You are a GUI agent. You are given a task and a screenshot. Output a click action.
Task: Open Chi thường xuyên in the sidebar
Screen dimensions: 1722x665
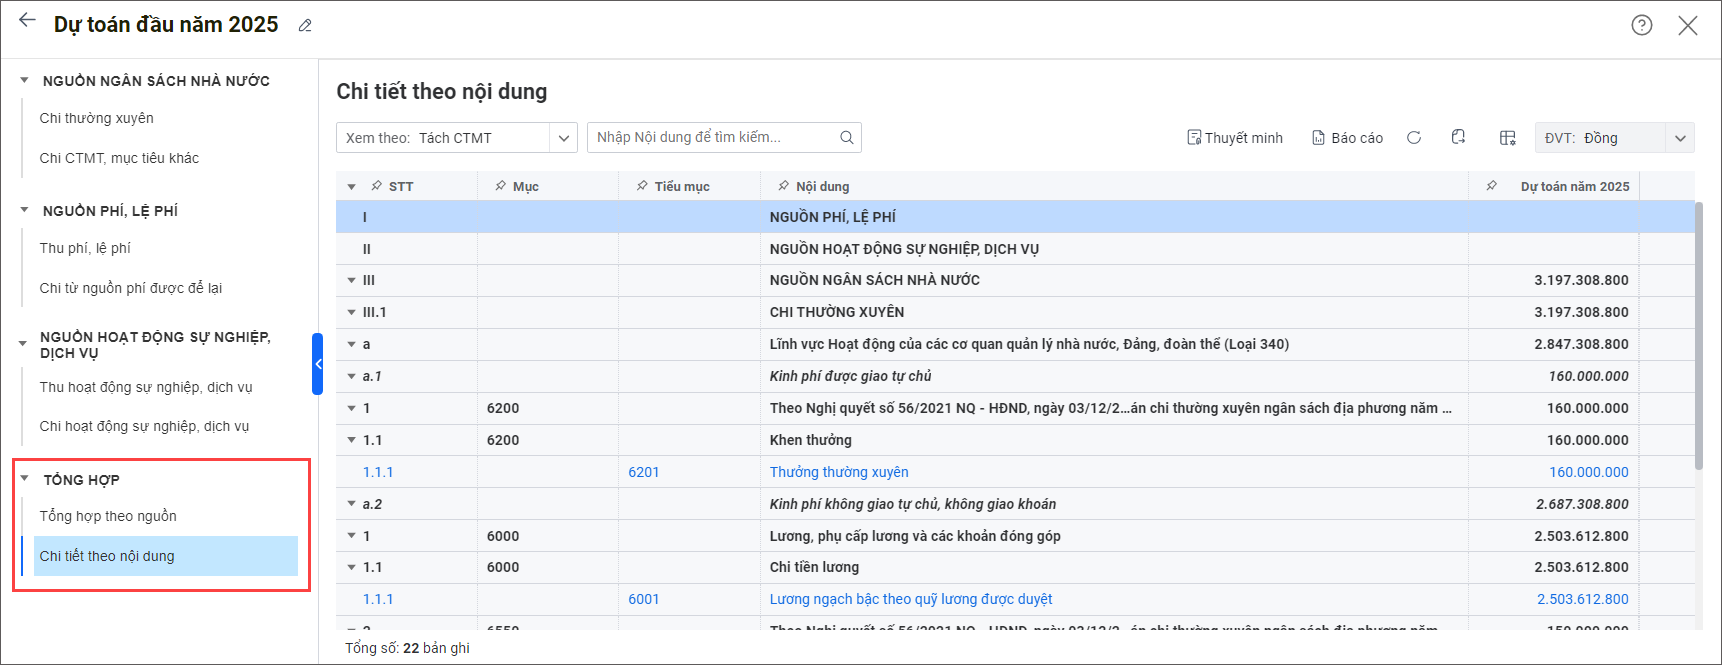tap(97, 118)
